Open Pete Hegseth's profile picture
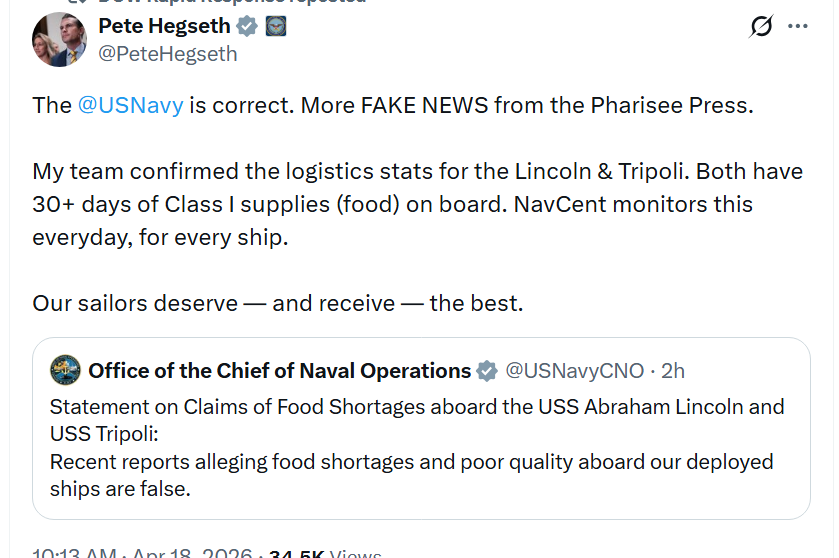 pyautogui.click(x=59, y=40)
